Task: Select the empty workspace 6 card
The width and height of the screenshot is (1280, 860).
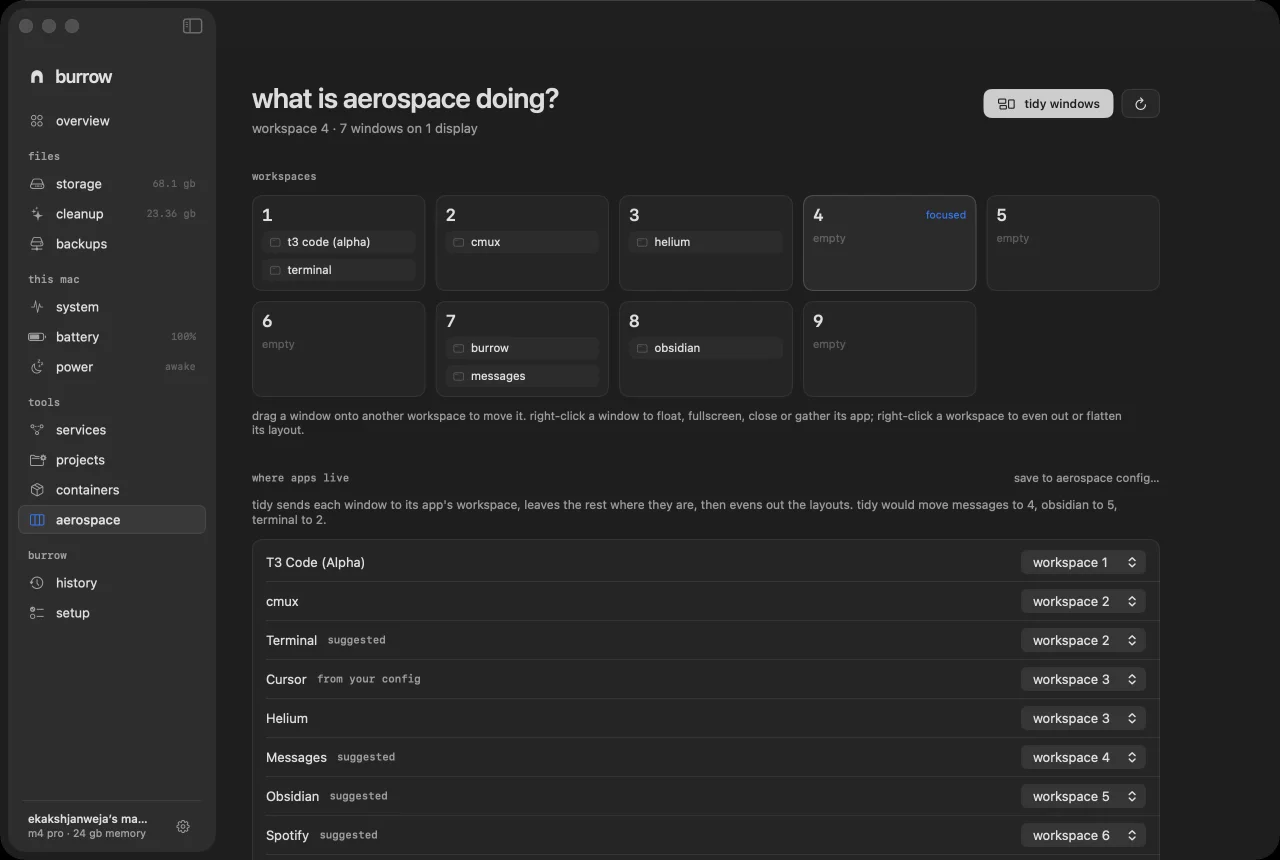Action: pyautogui.click(x=339, y=349)
